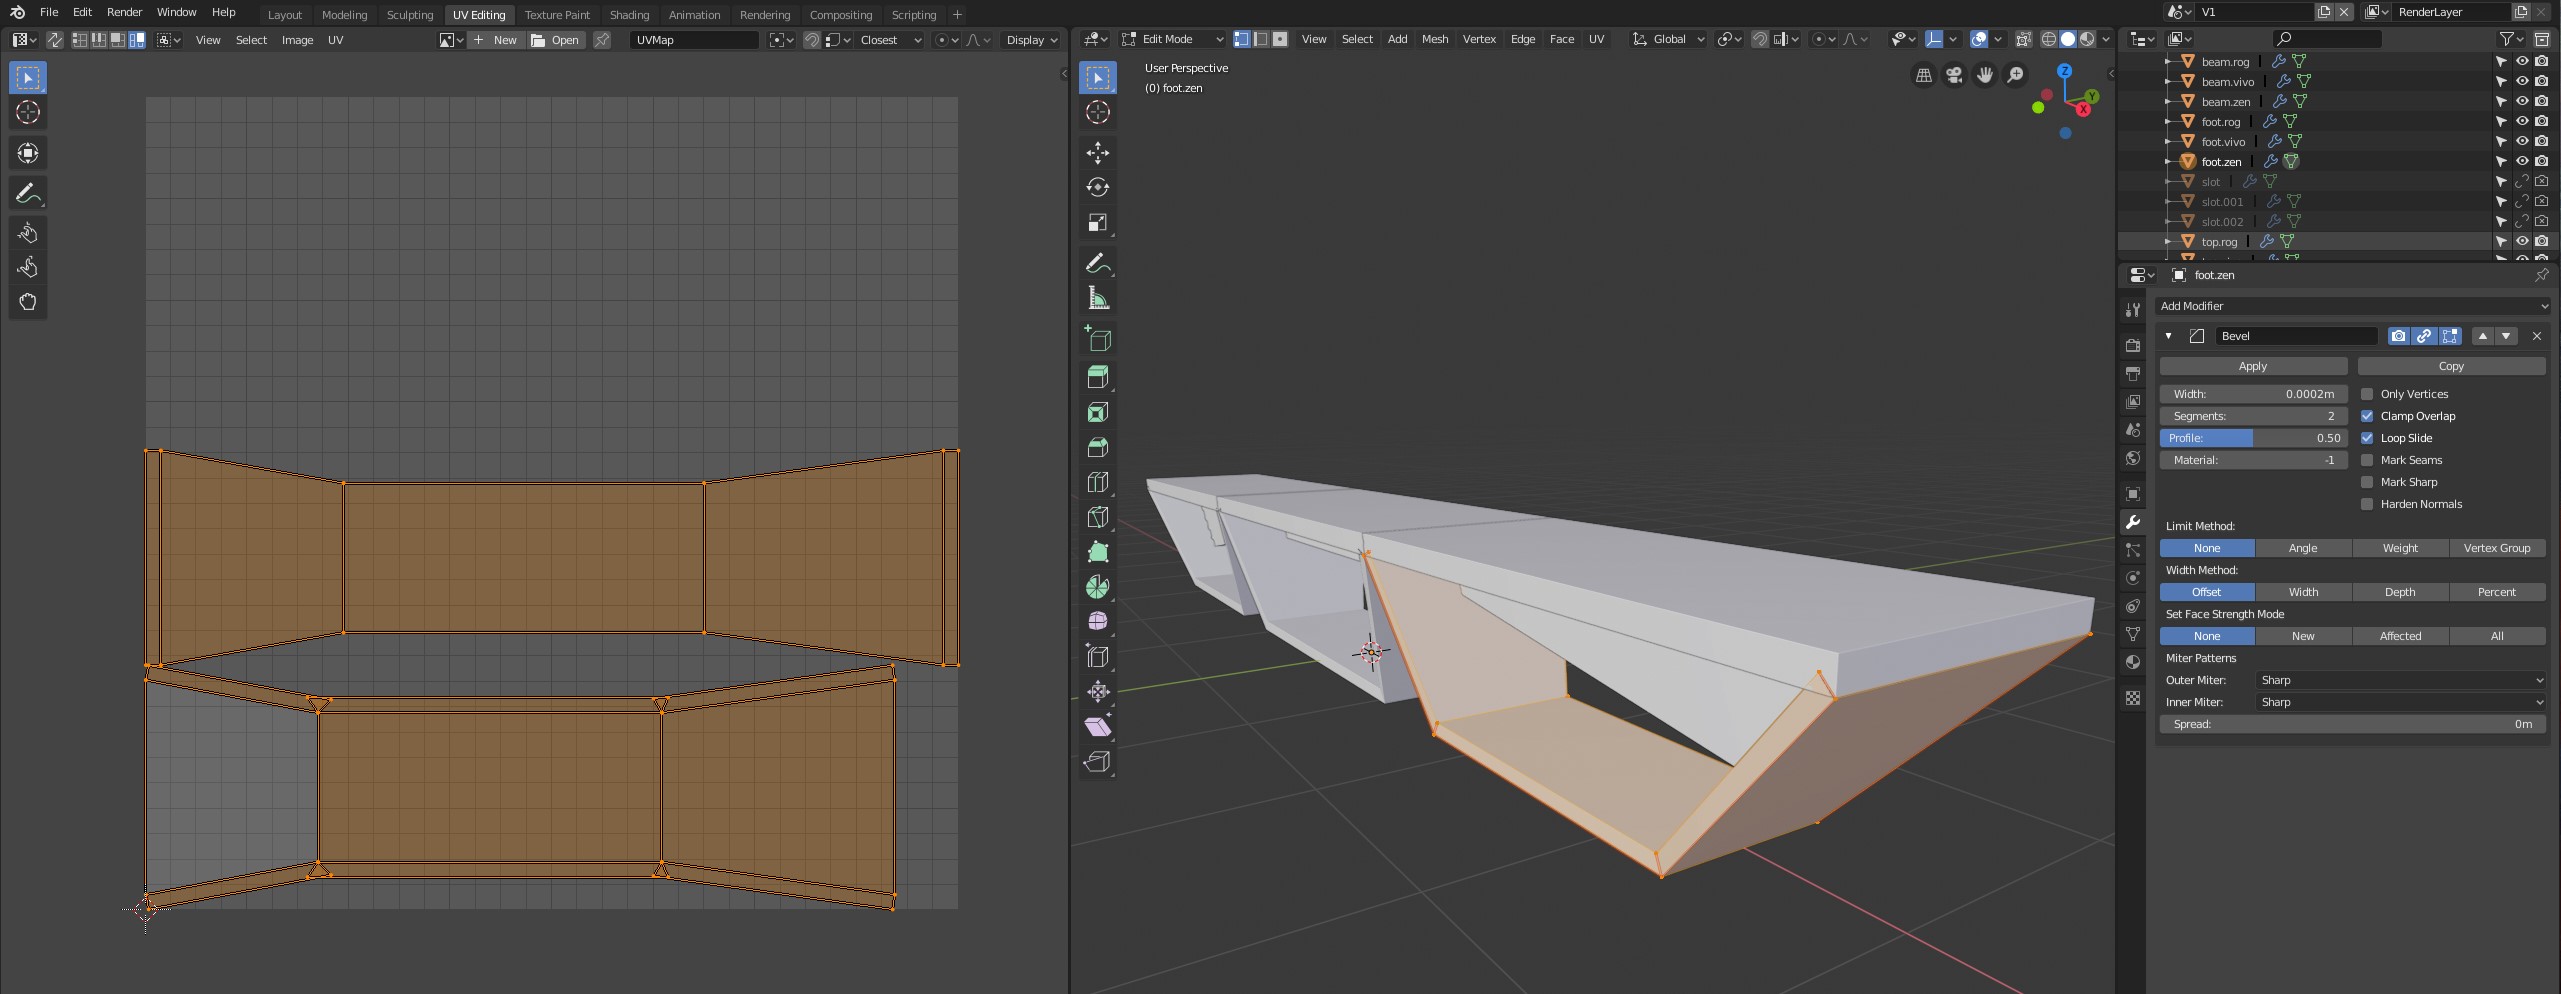The width and height of the screenshot is (2561, 994).
Task: Open the Mesh menu in viewport header
Action: (x=1434, y=39)
